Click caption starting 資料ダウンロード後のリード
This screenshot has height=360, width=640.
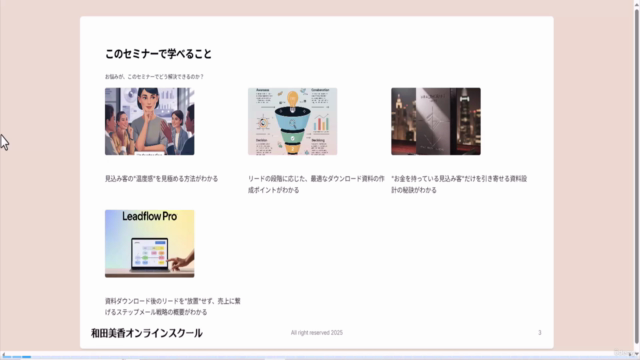point(173,307)
